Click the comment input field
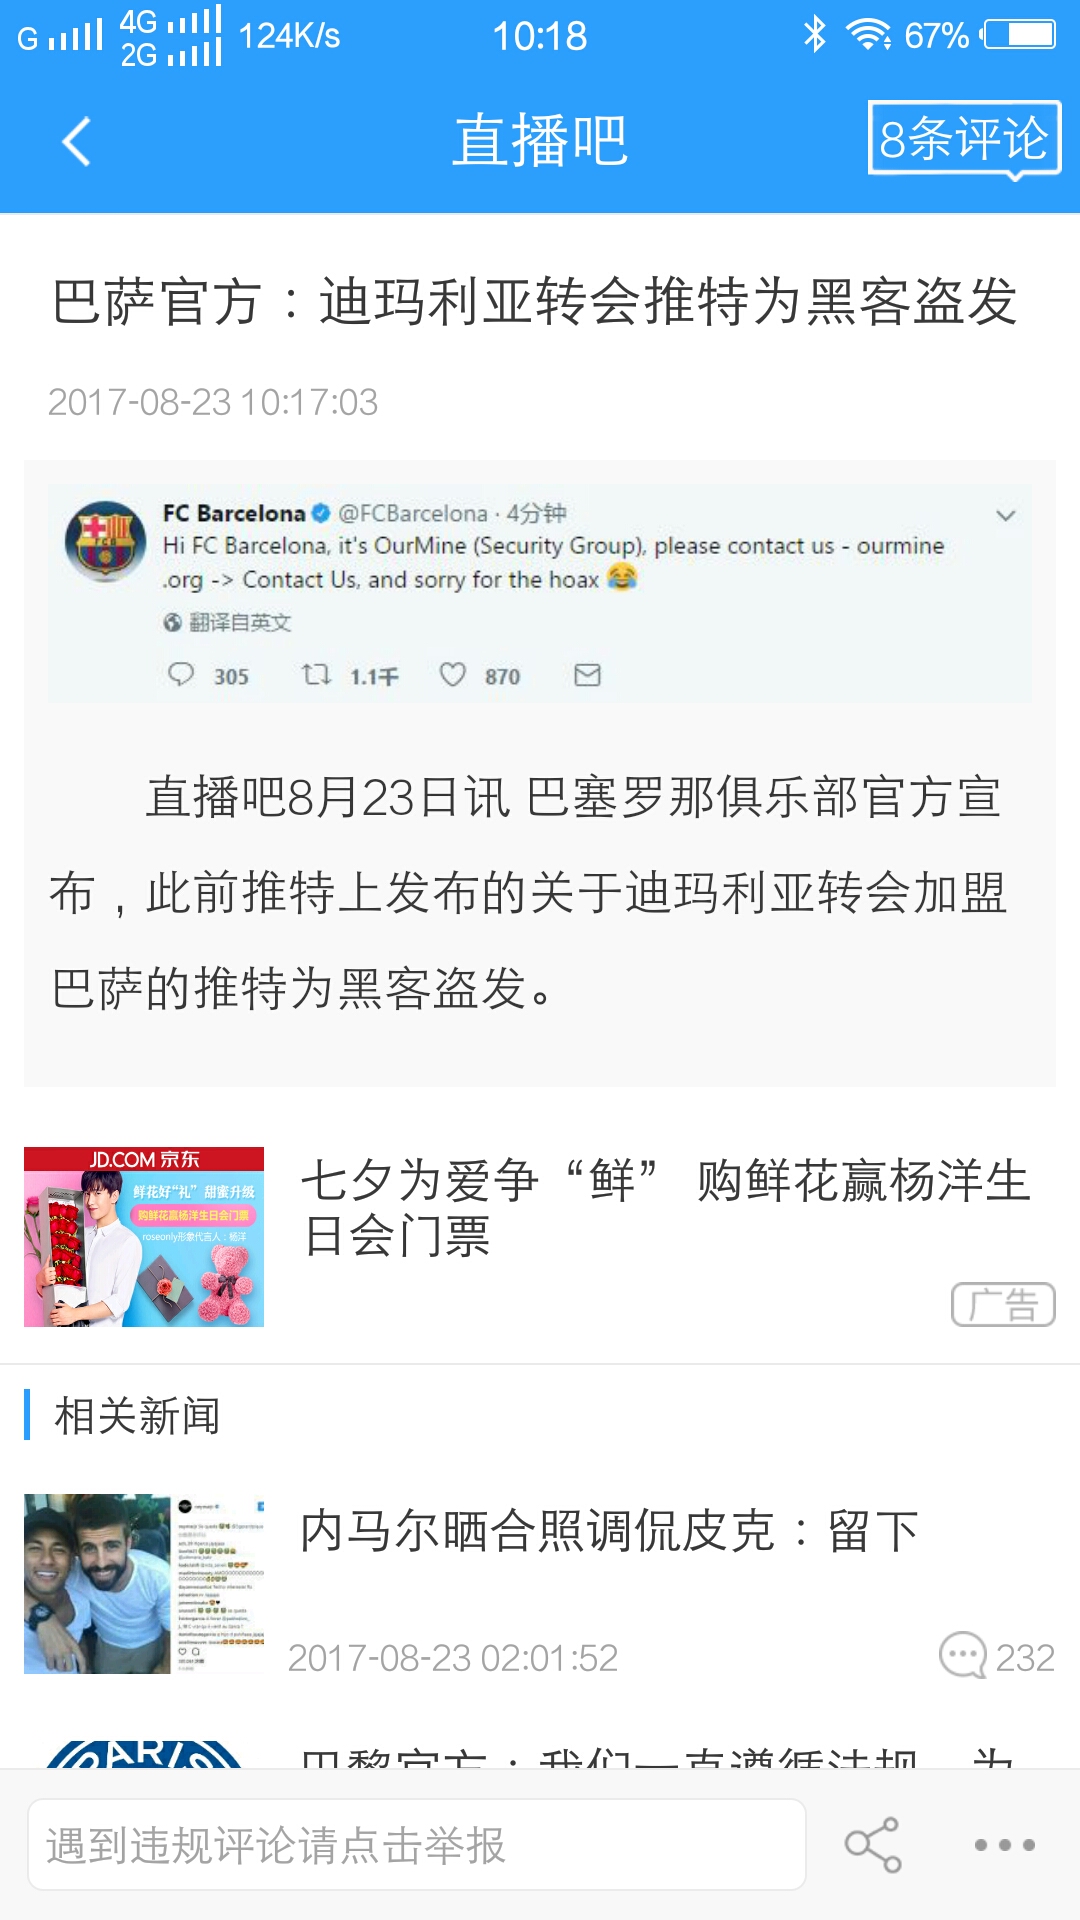This screenshot has height=1920, width=1080. [x=417, y=1845]
